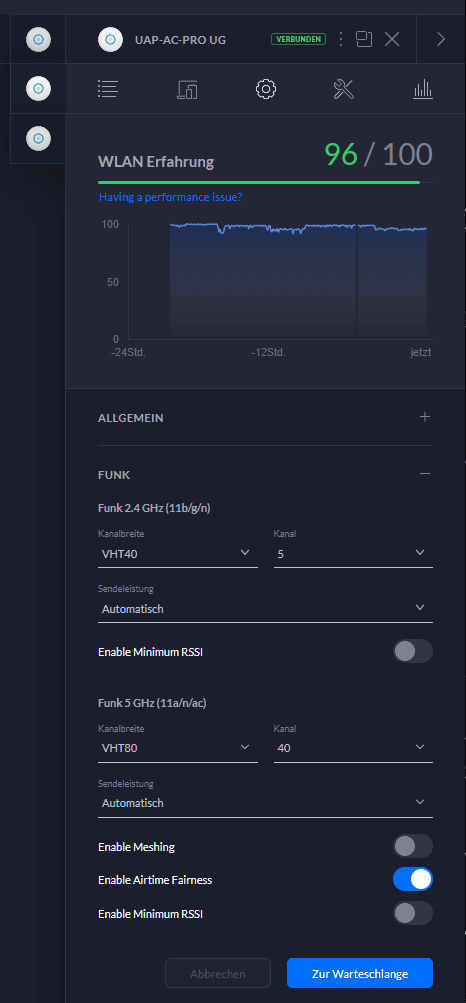
Task: Expand the ALLGEMEIN section
Action: pyautogui.click(x=425, y=417)
